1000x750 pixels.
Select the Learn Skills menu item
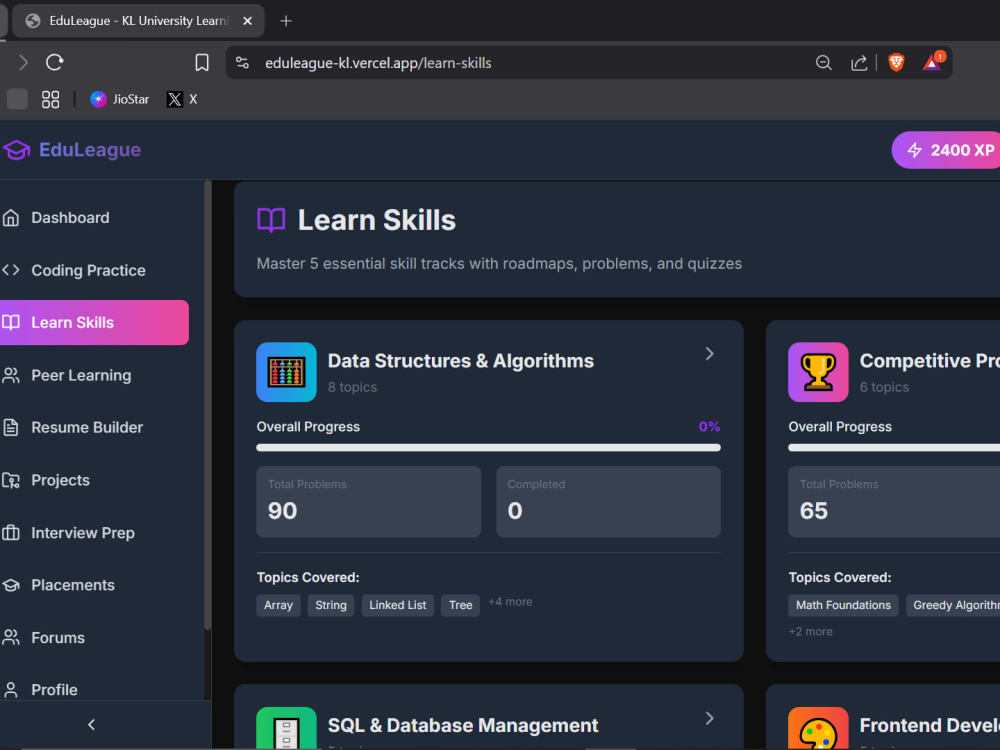point(94,323)
